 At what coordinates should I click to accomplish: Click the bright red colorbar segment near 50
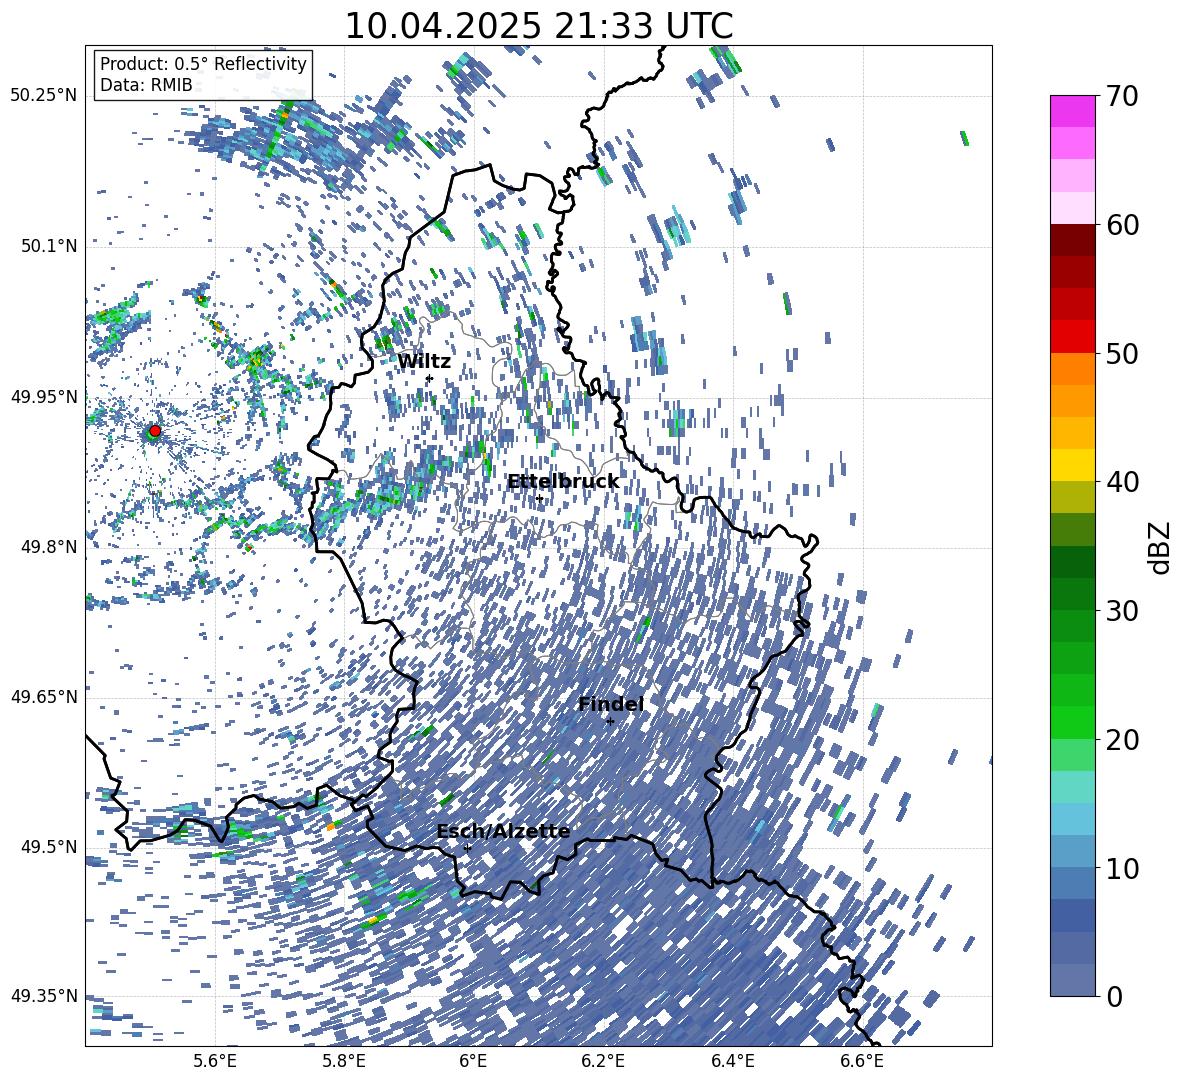tap(1072, 337)
